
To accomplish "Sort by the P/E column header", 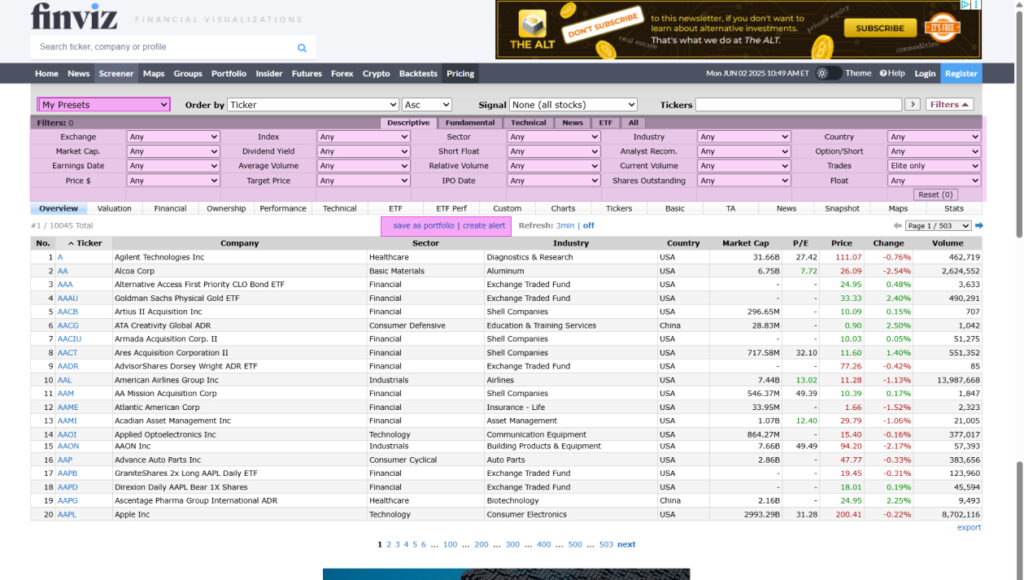I will 801,243.
